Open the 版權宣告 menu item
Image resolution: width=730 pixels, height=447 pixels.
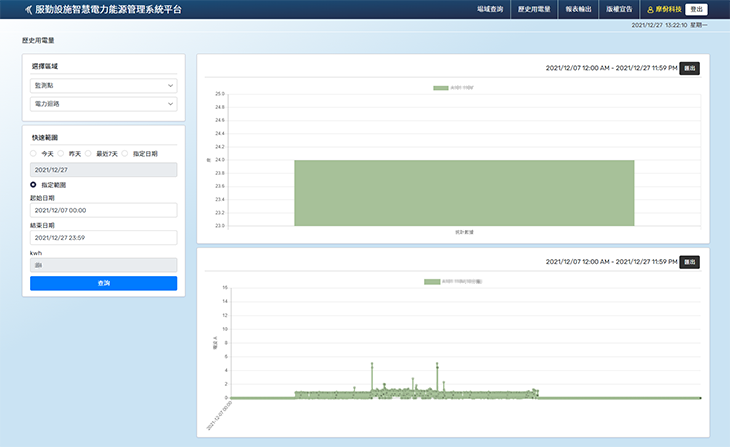[x=619, y=9]
